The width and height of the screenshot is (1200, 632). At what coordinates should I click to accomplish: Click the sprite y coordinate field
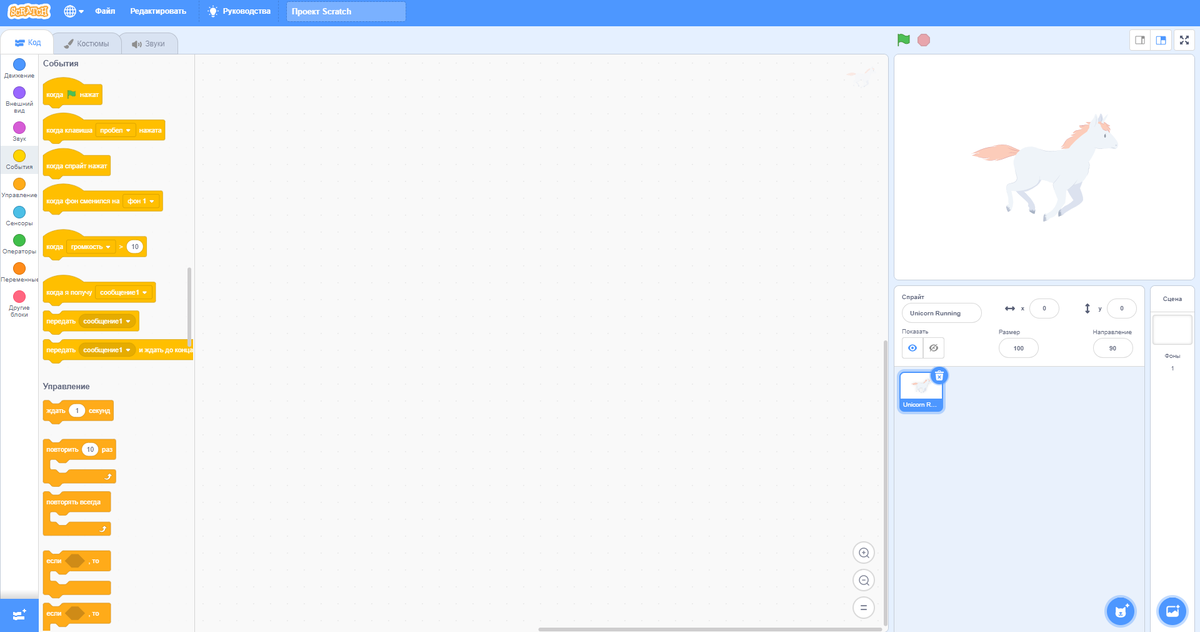[1122, 309]
